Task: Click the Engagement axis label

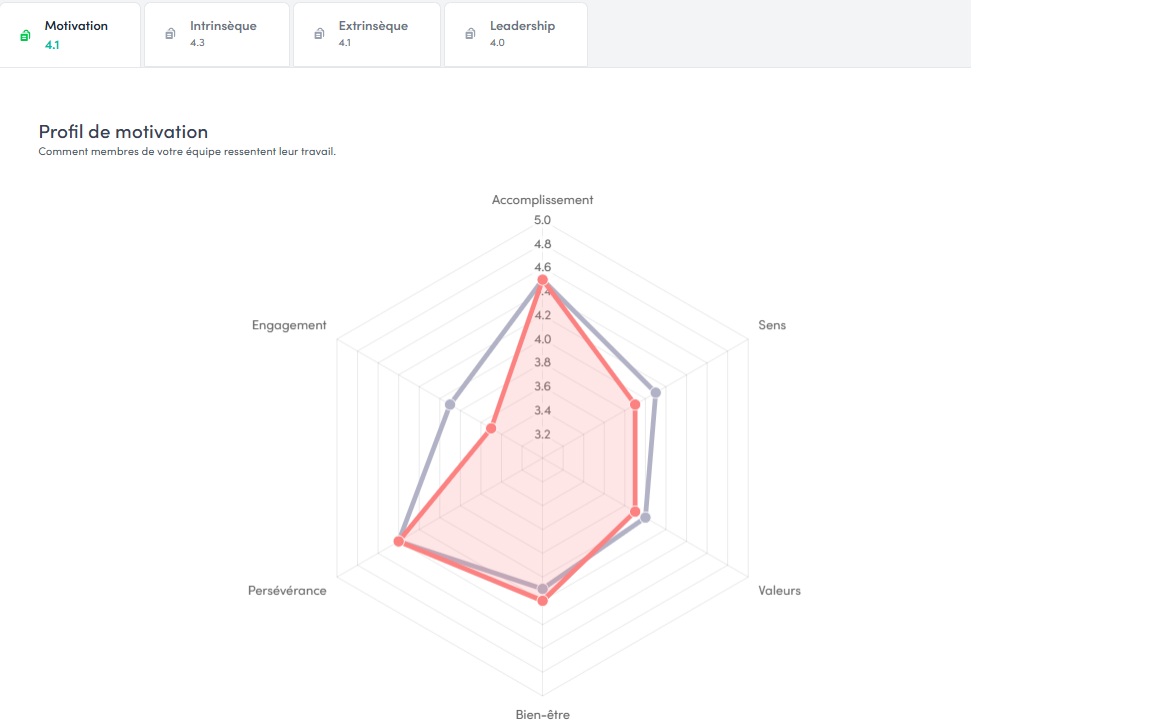Action: [289, 325]
